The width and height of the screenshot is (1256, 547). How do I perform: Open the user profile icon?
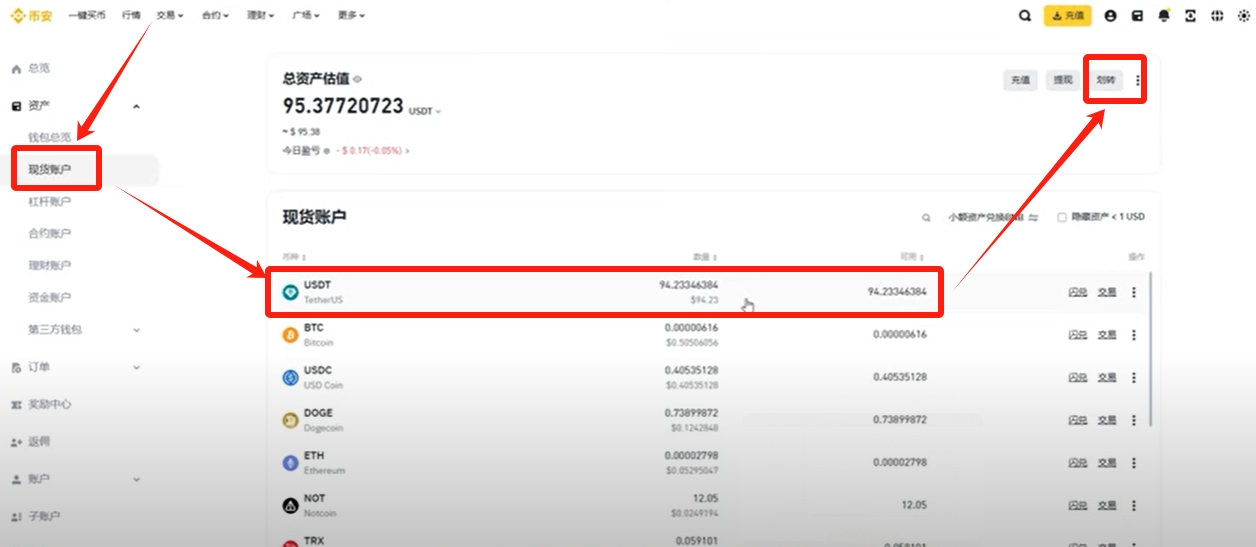1111,16
